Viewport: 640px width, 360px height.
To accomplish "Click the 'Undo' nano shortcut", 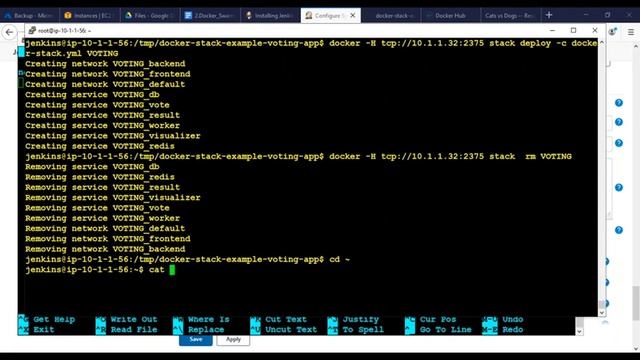I will tap(513, 319).
